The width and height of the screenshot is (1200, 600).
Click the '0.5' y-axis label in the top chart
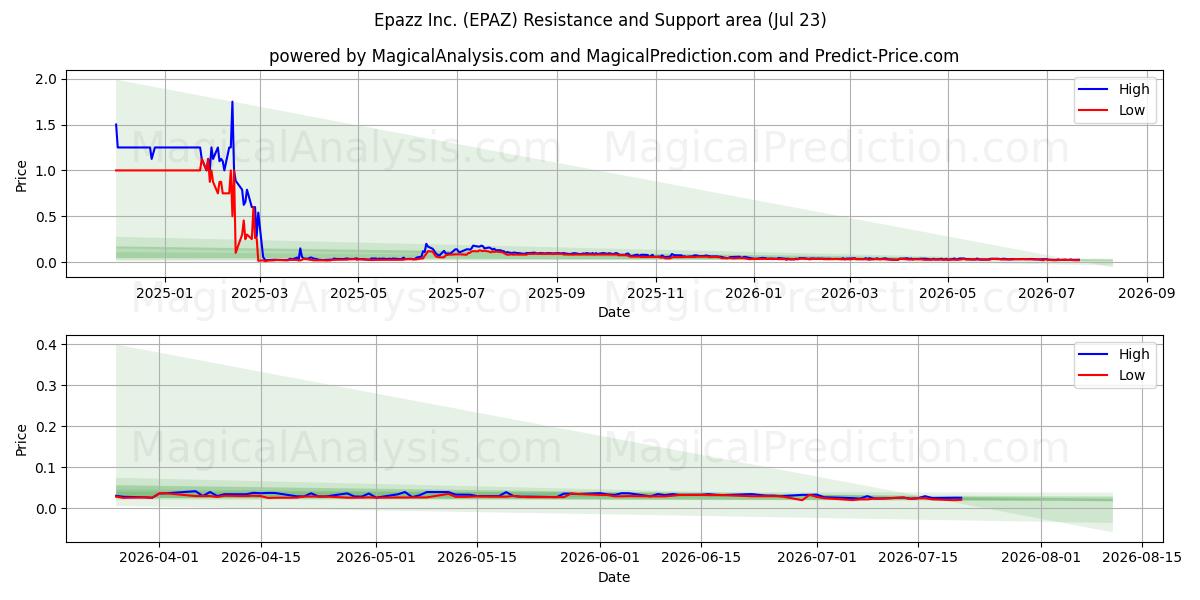47,217
